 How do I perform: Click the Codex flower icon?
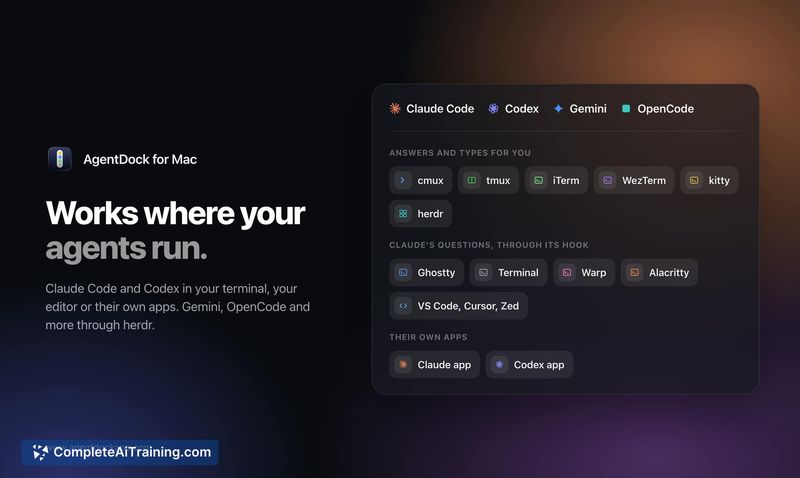click(493, 108)
